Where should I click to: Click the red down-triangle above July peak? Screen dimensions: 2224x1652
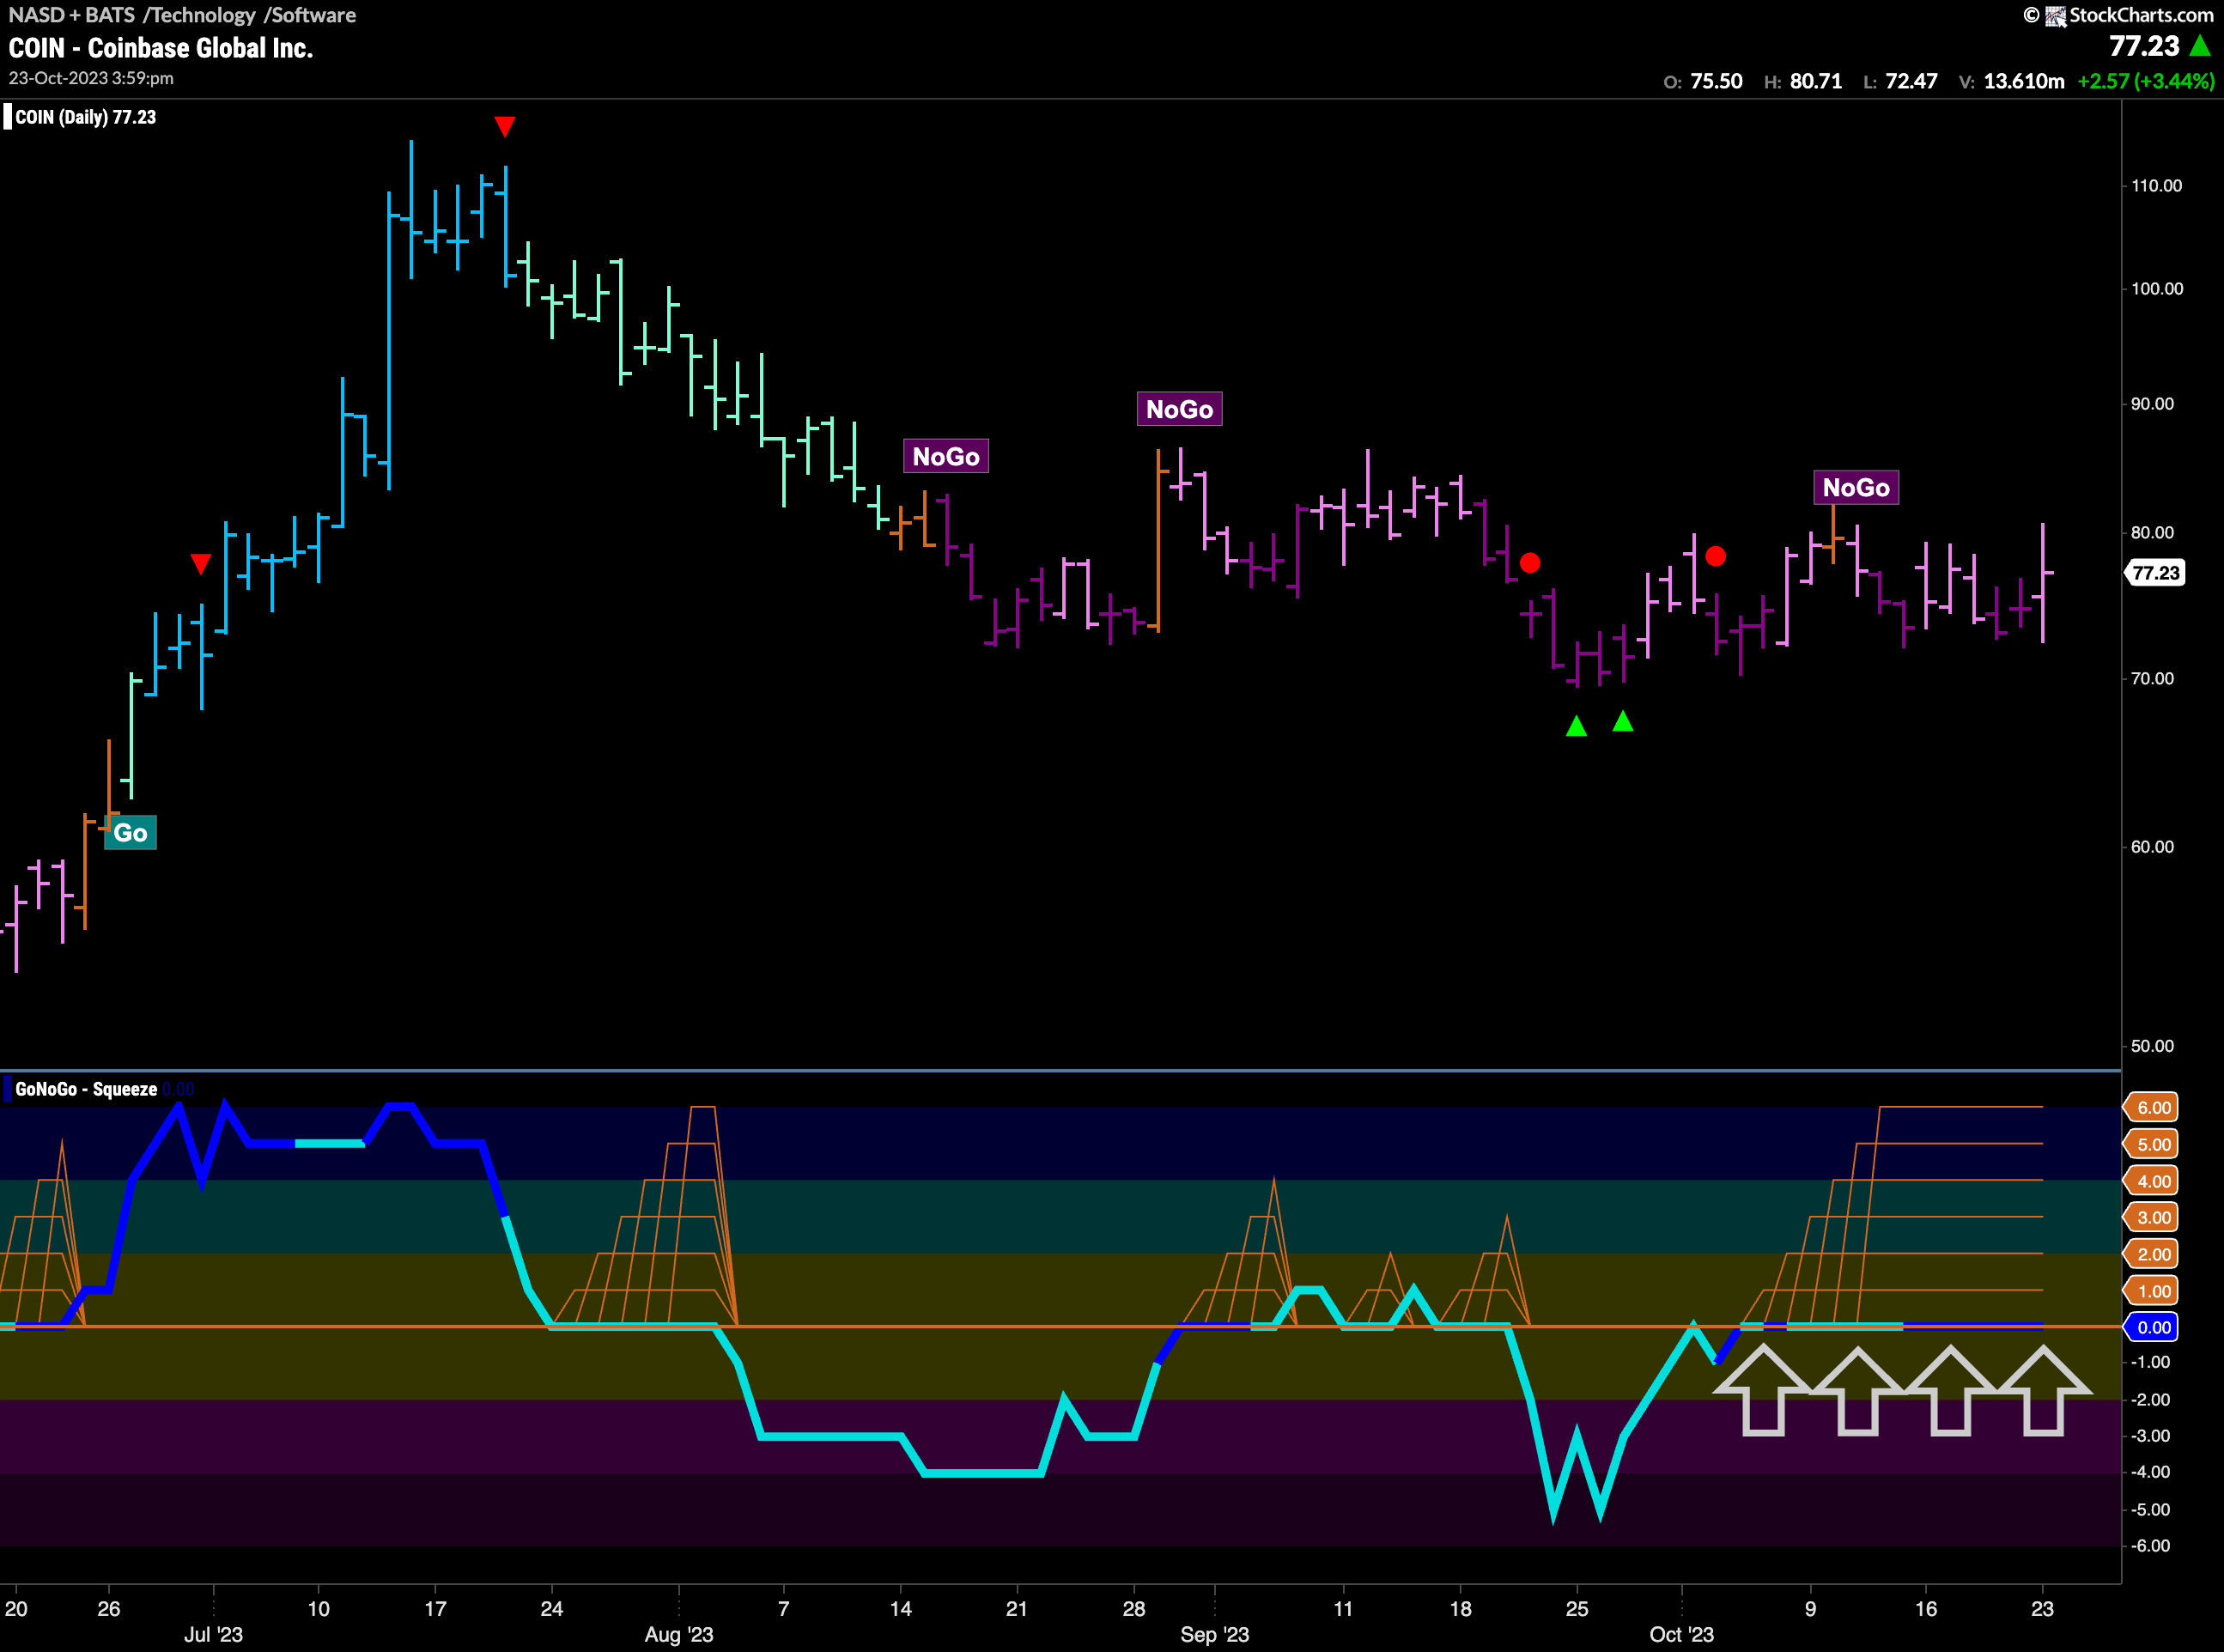coord(505,126)
